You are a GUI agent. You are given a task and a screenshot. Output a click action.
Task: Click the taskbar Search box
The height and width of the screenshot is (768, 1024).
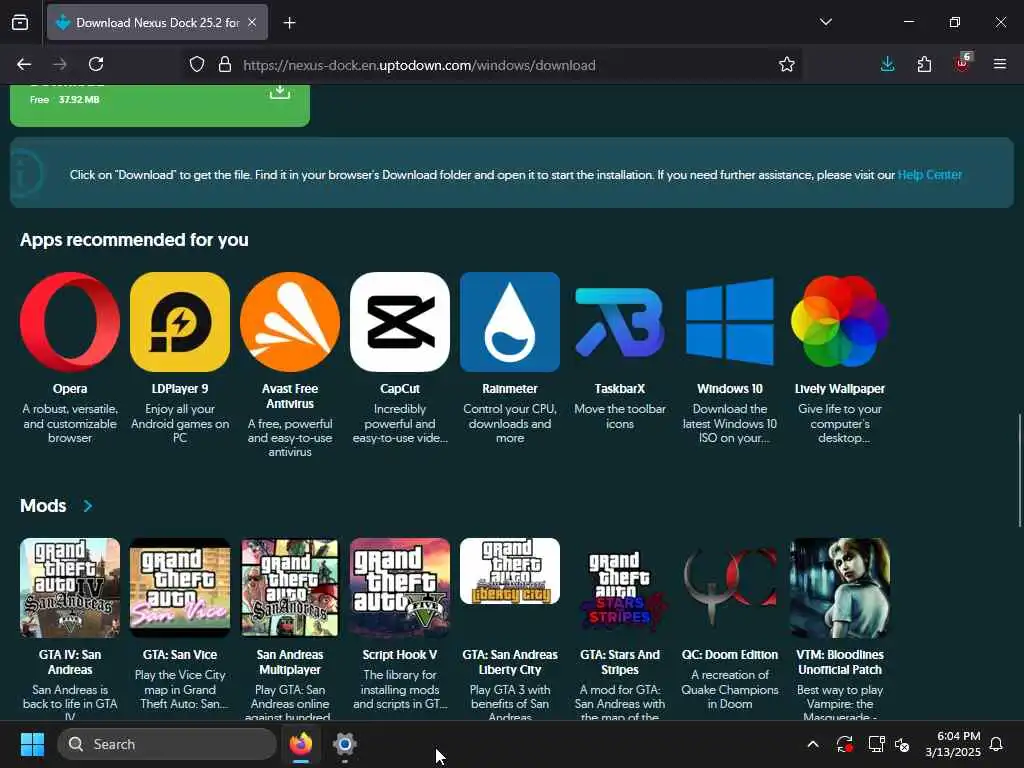(167, 744)
